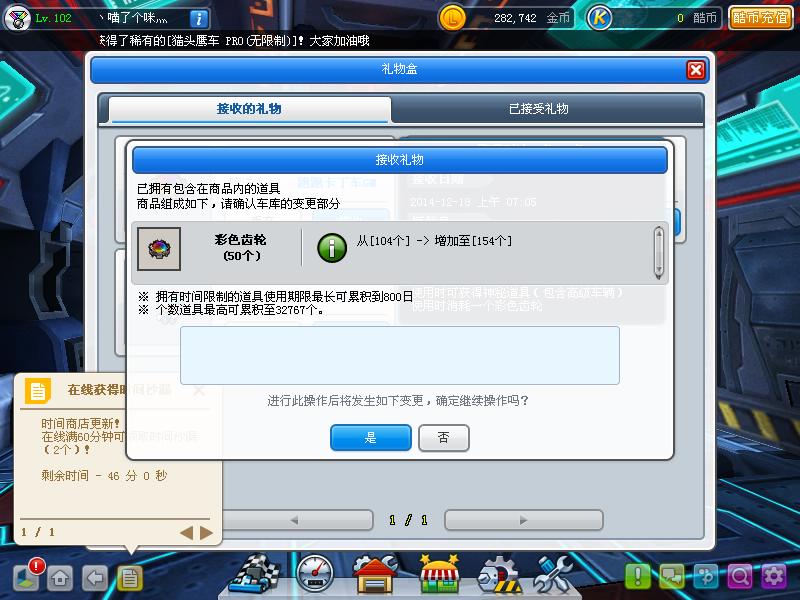Image resolution: width=800 pixels, height=600 pixels.
Task: Select the 彩色齿轮 item thumbnail
Action: coord(159,248)
